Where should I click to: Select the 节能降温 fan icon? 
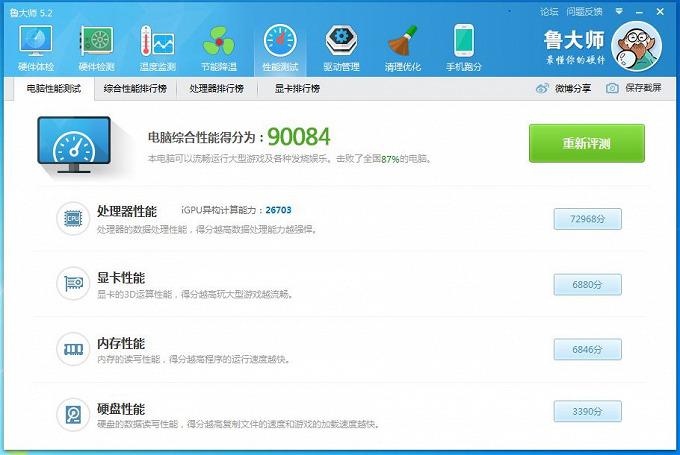pyautogui.click(x=219, y=48)
